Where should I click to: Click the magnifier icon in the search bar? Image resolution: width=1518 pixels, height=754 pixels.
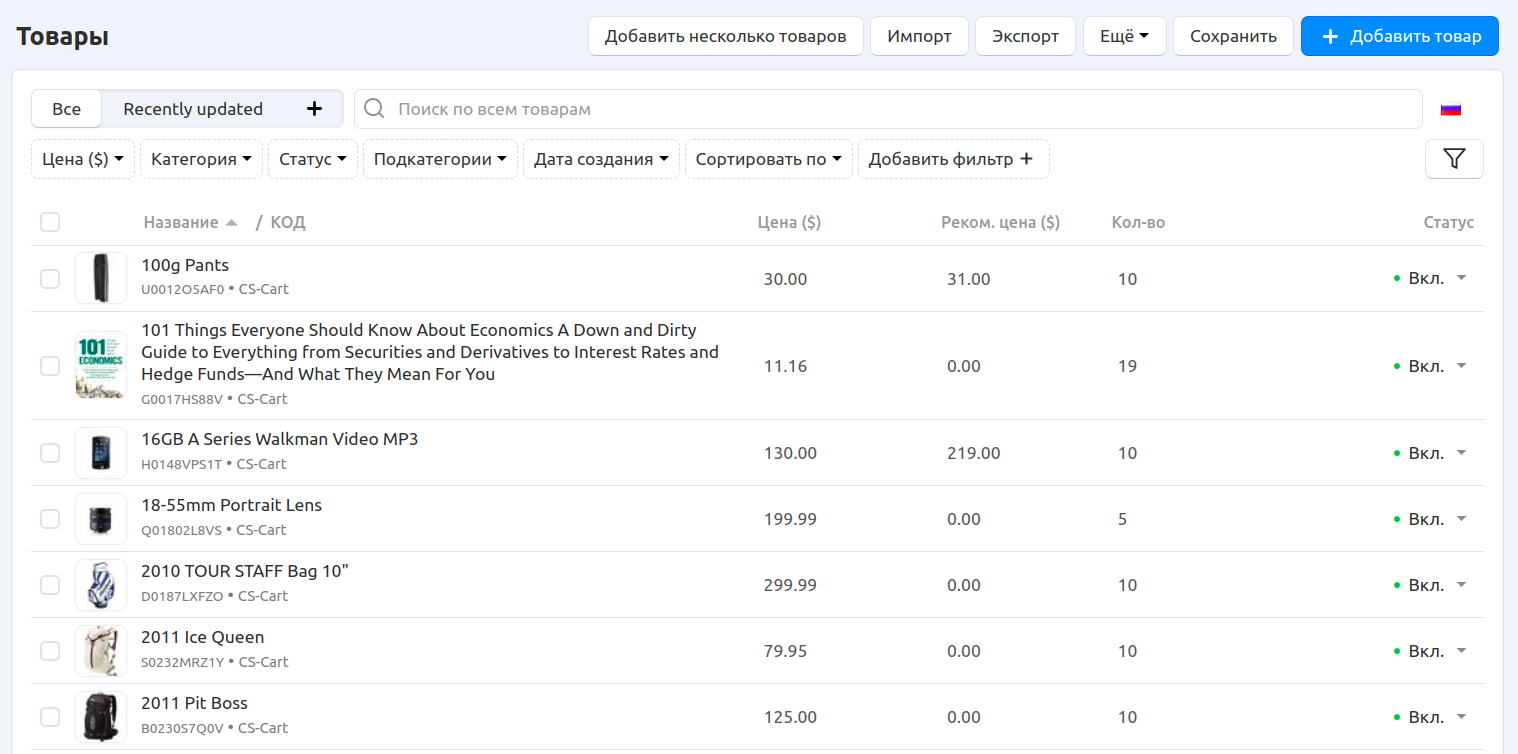[375, 109]
